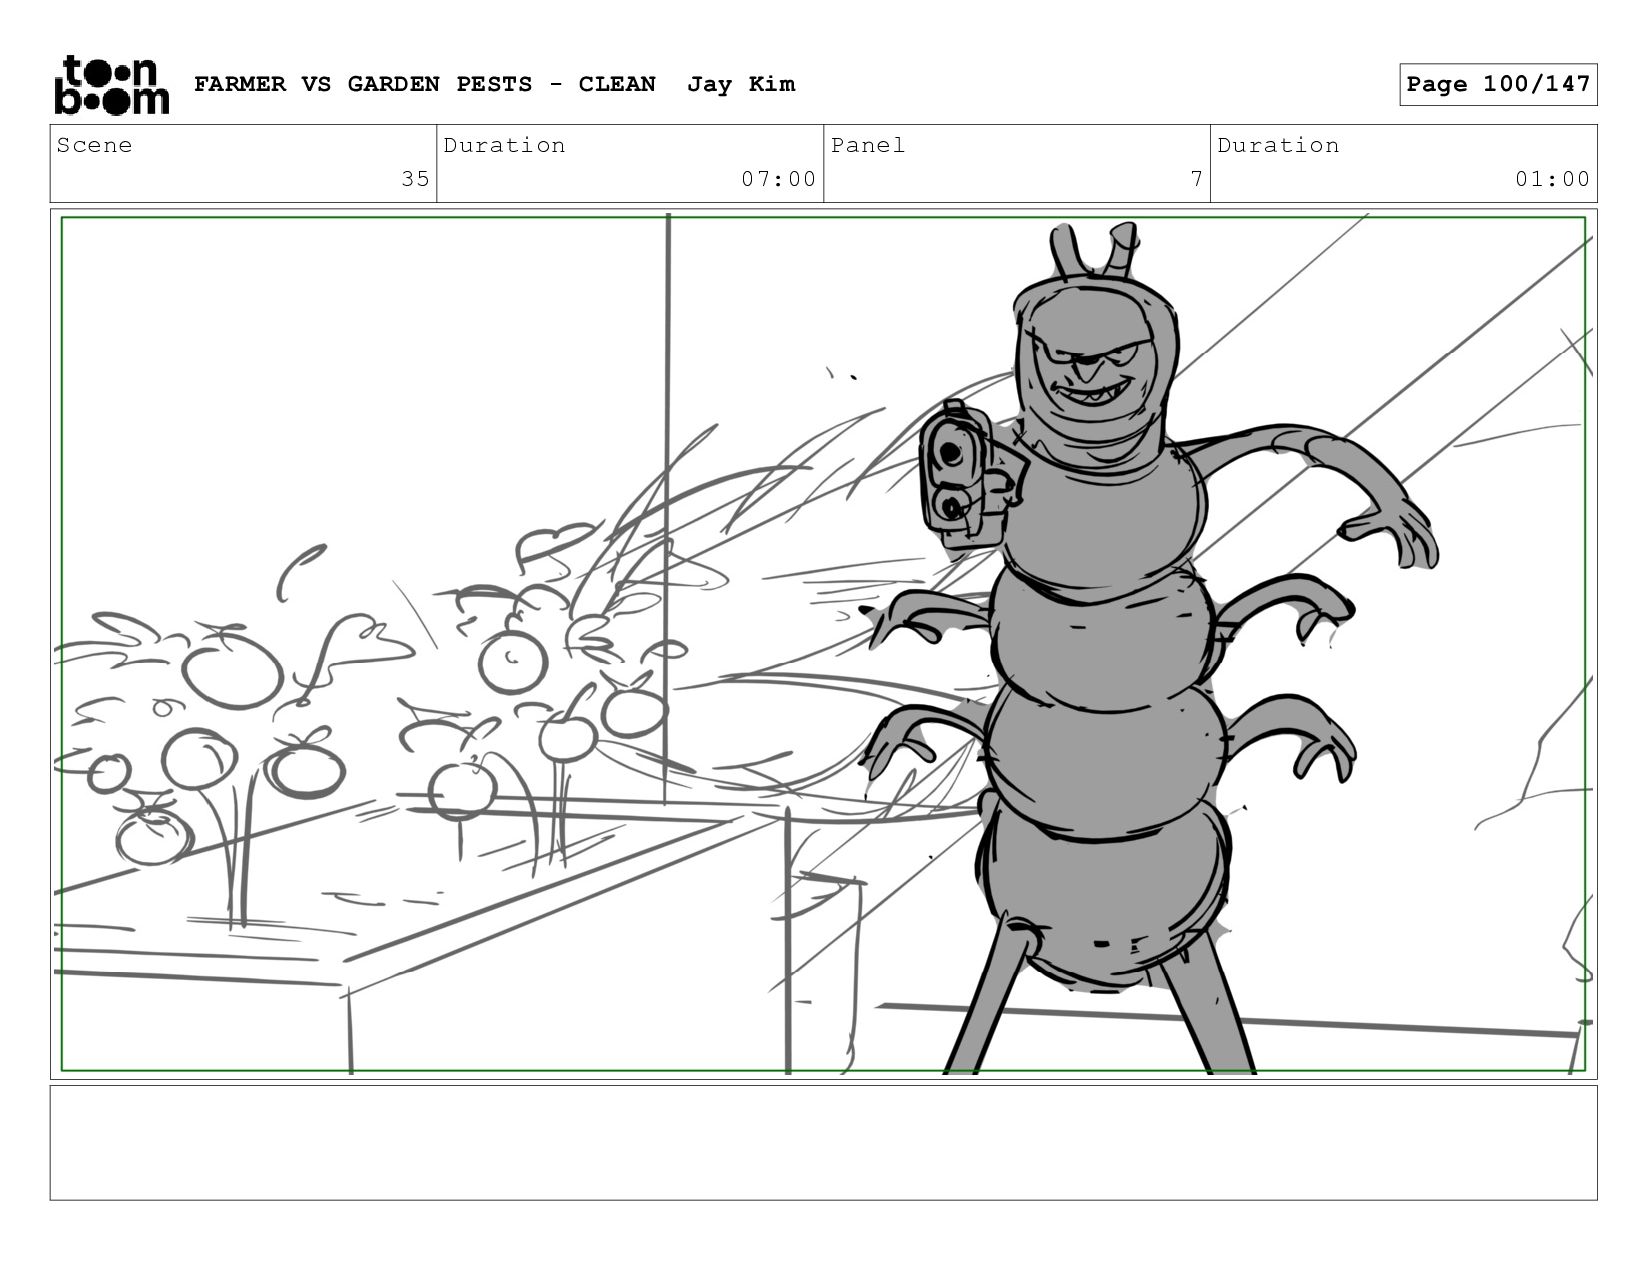Select panel duration value '01:00'
1650x1275 pixels.
tap(1552, 179)
